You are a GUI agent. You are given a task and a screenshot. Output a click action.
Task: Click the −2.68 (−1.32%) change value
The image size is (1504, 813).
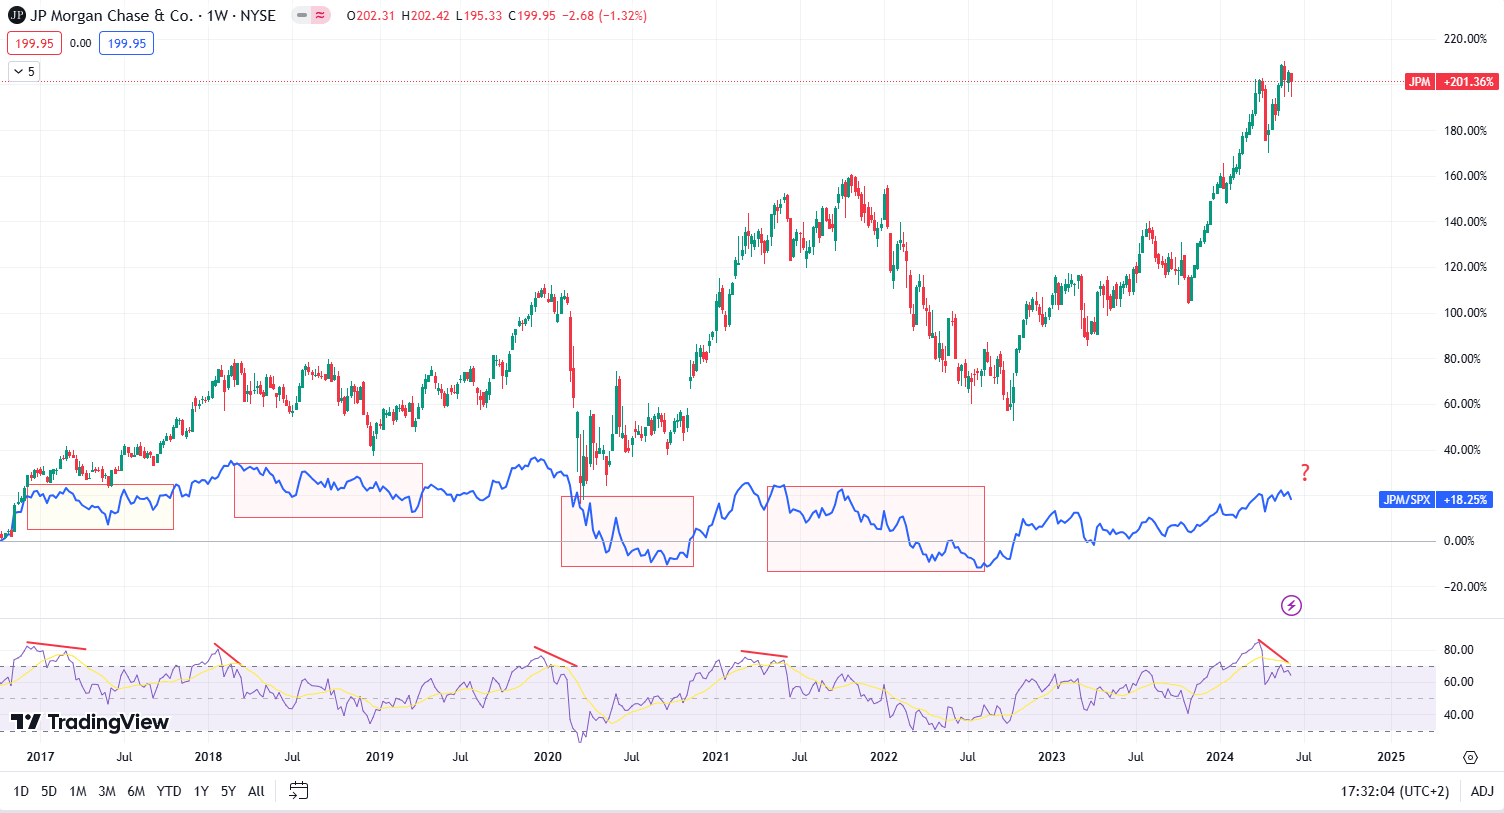point(604,16)
